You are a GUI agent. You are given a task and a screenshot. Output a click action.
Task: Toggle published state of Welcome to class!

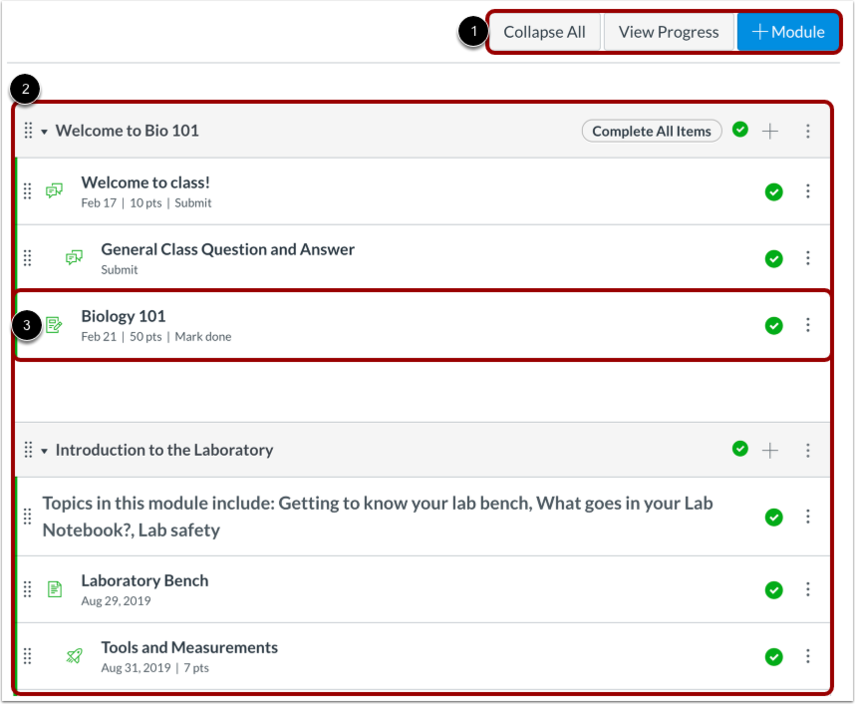pyautogui.click(x=774, y=192)
